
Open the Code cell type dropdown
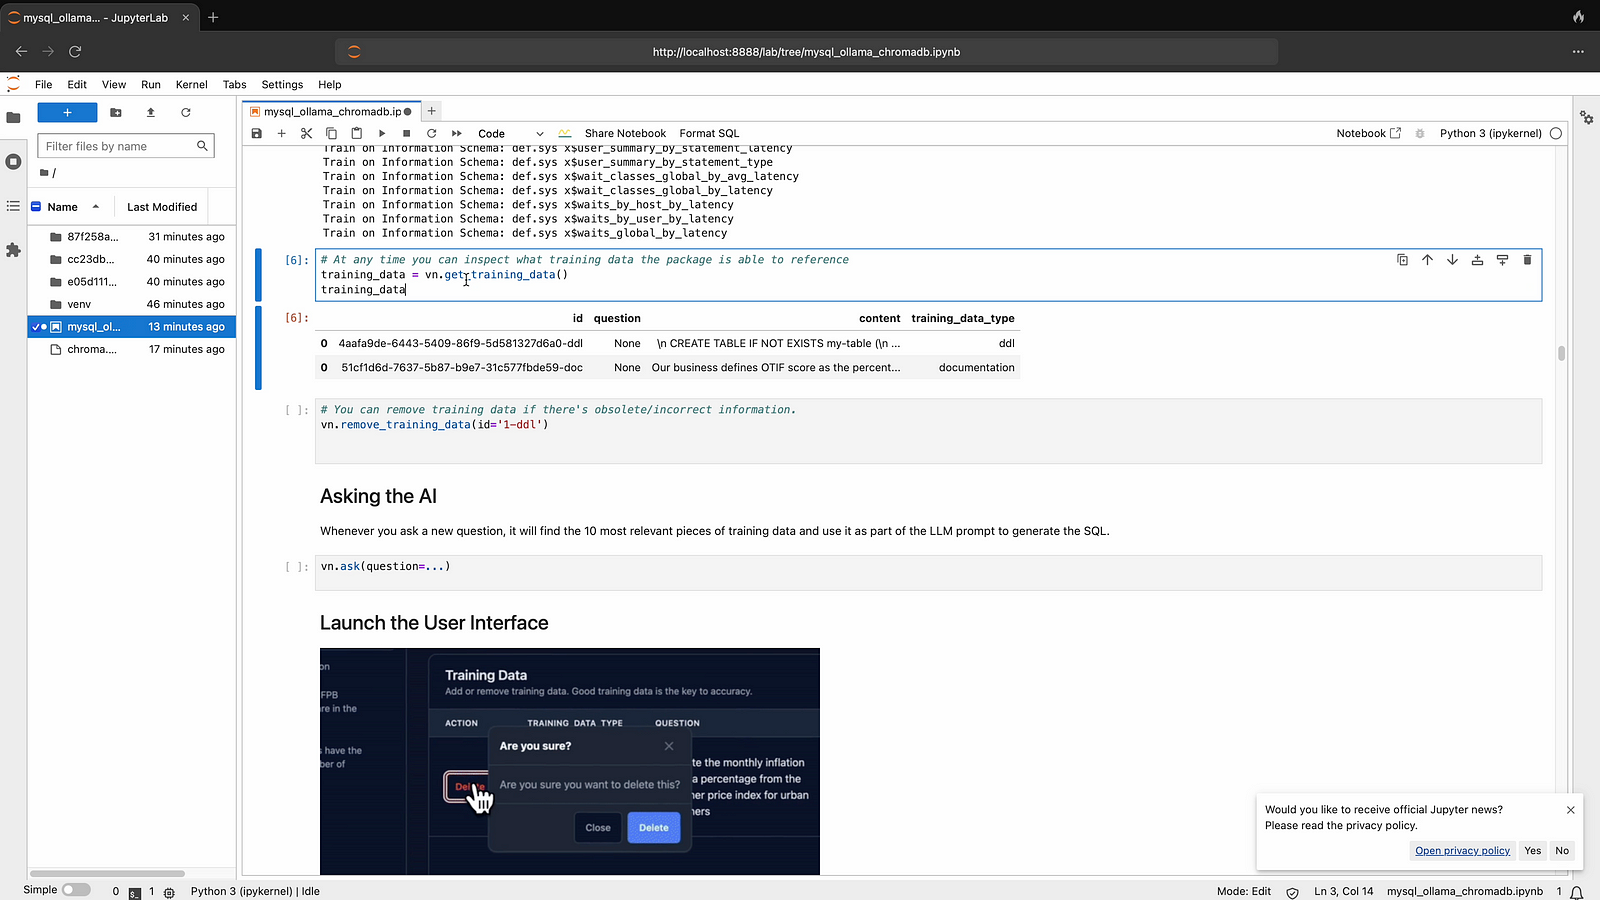point(510,133)
